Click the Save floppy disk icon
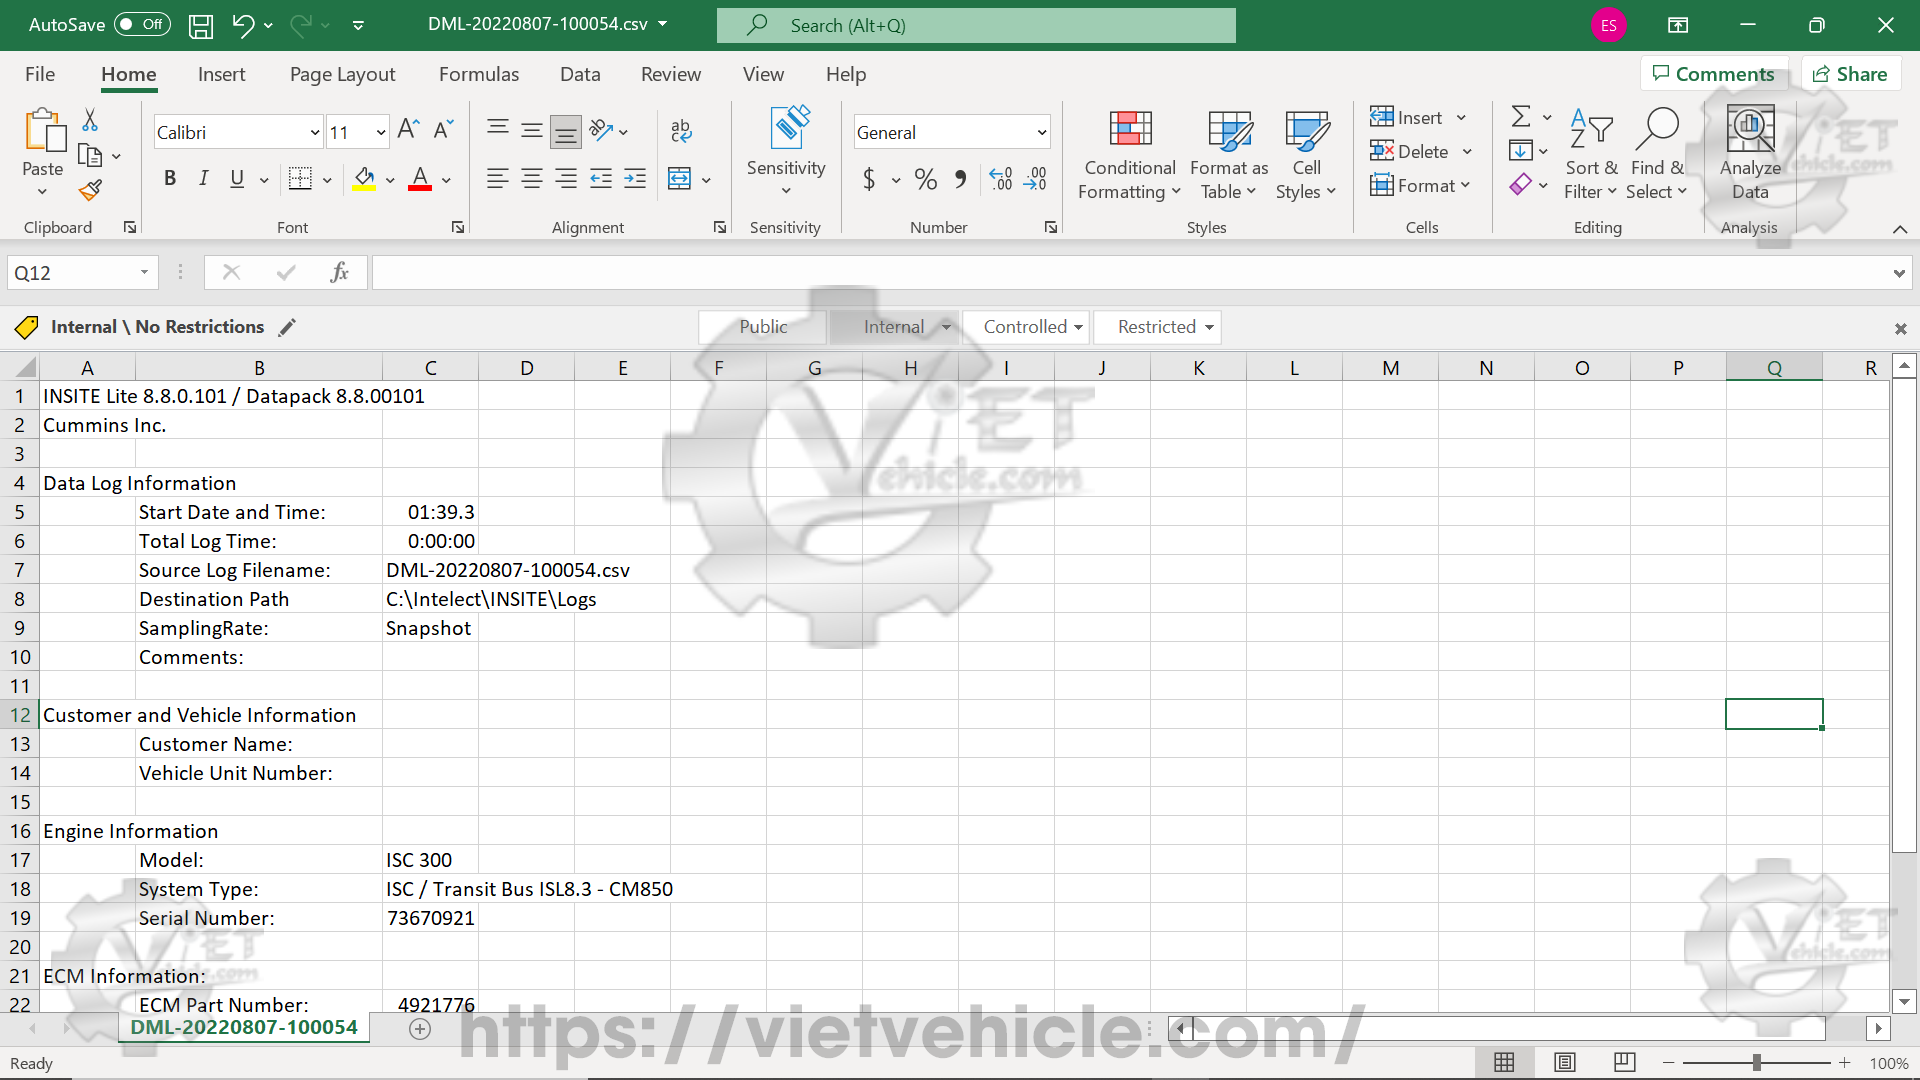1920x1080 pixels. tap(201, 26)
